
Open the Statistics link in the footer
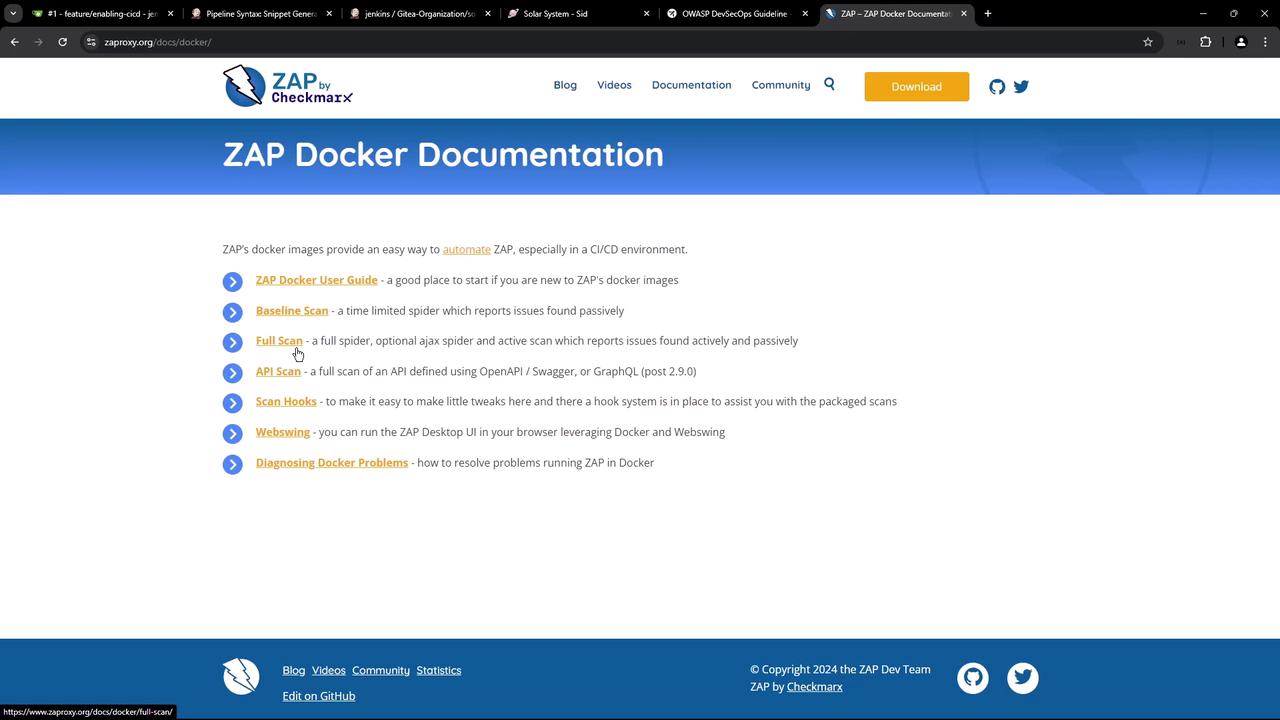point(439,670)
